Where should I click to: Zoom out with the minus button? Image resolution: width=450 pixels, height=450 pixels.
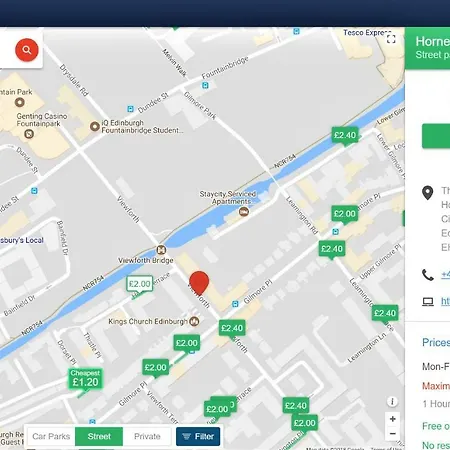pos(393,433)
